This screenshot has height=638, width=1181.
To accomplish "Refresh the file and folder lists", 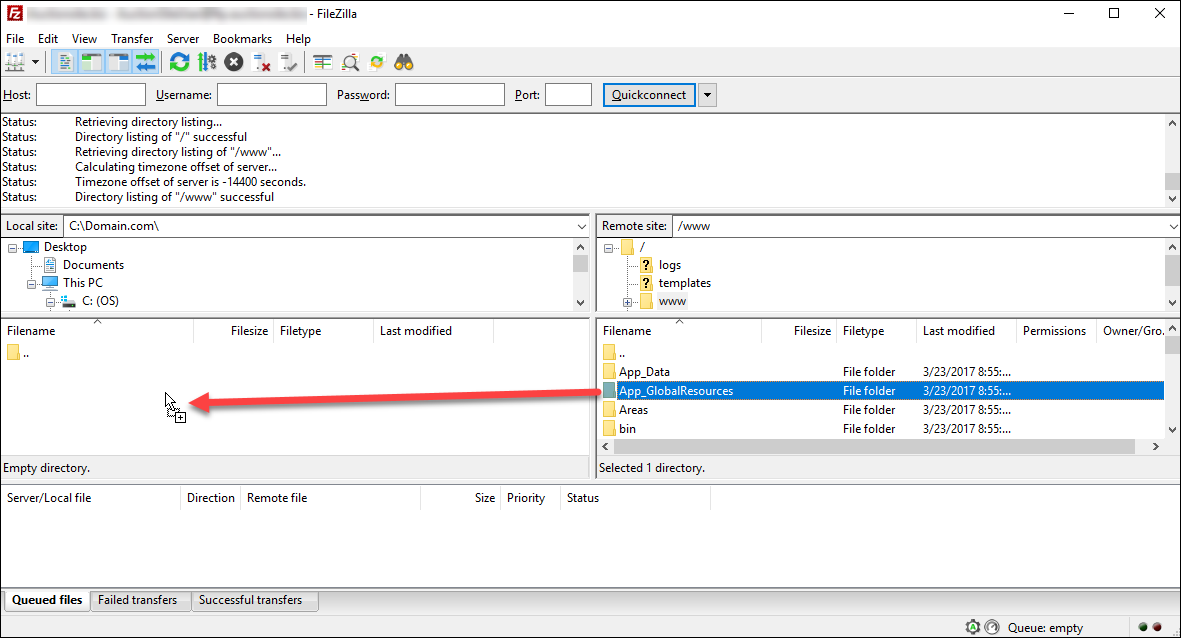I will (179, 63).
